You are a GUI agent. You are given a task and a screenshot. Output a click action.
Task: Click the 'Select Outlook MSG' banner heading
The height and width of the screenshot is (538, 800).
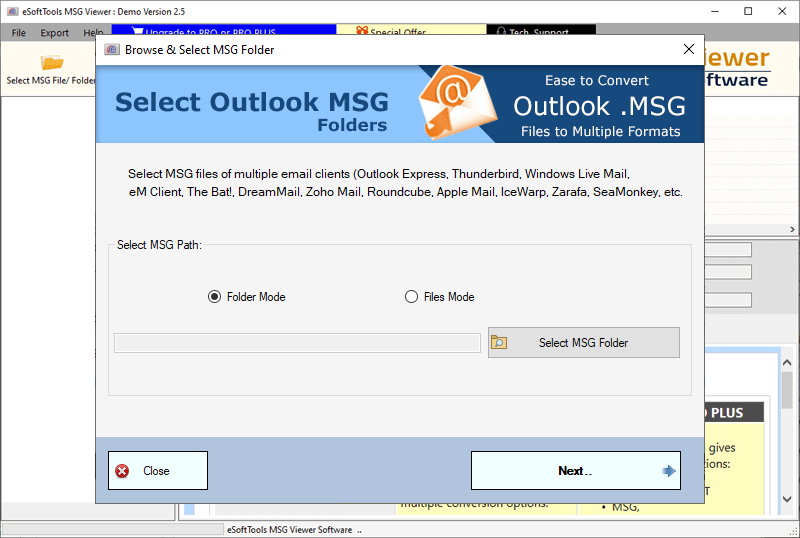click(x=252, y=102)
